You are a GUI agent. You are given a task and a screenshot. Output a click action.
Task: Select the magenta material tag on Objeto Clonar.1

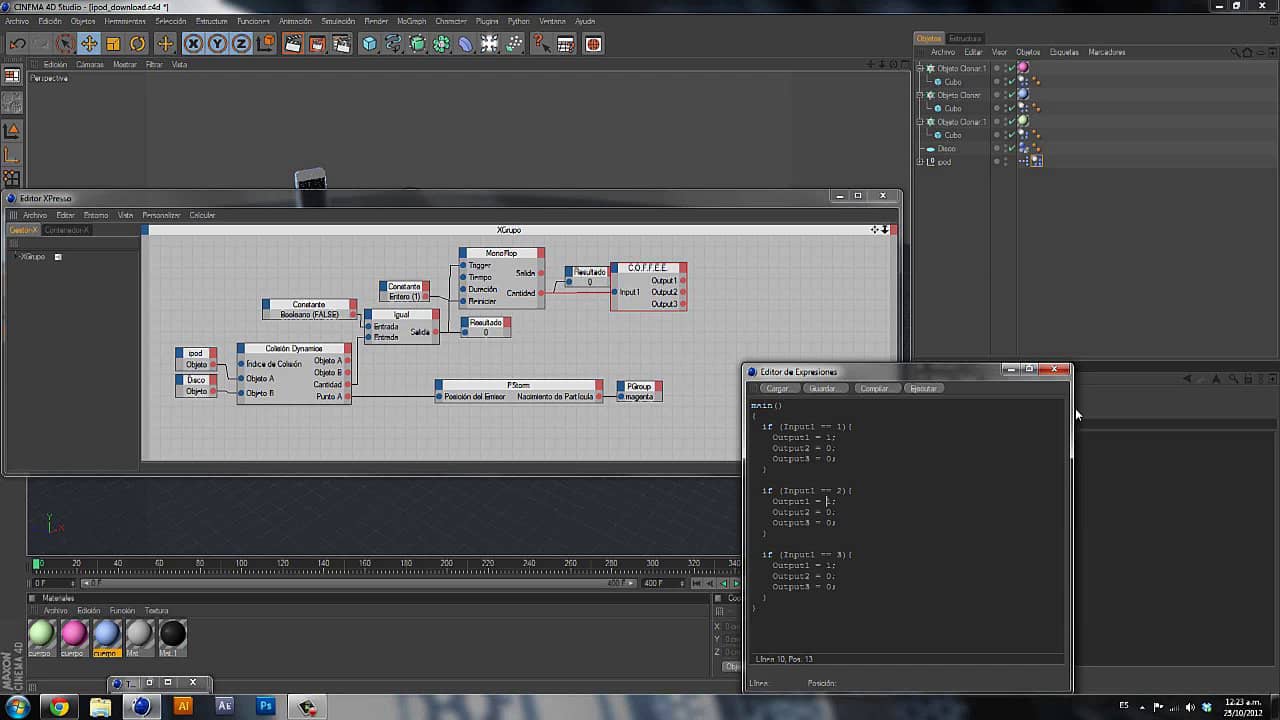click(1023, 68)
